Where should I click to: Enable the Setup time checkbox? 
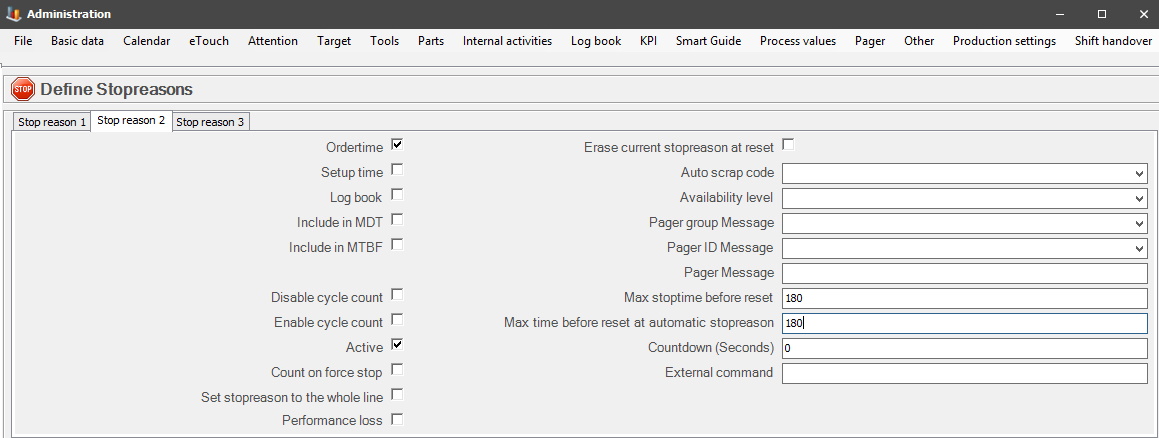[x=397, y=170]
